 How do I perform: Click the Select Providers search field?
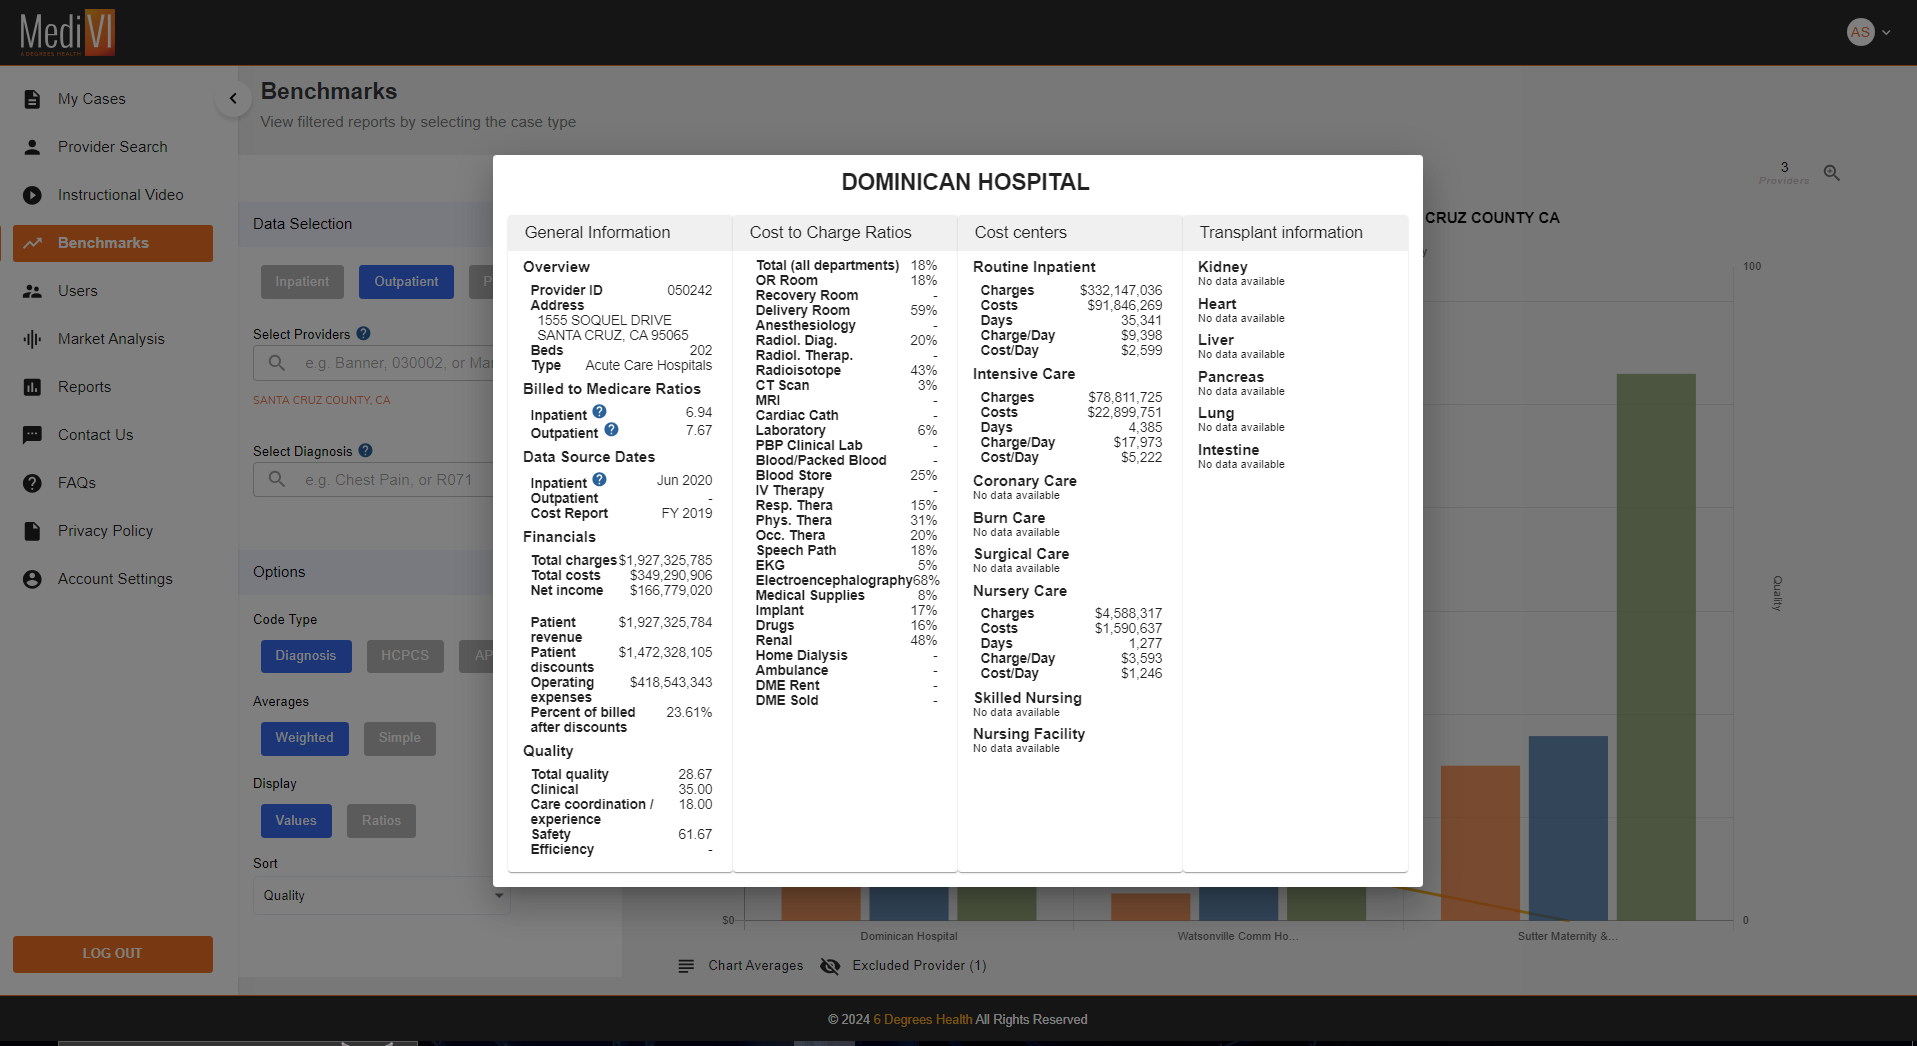(x=381, y=363)
